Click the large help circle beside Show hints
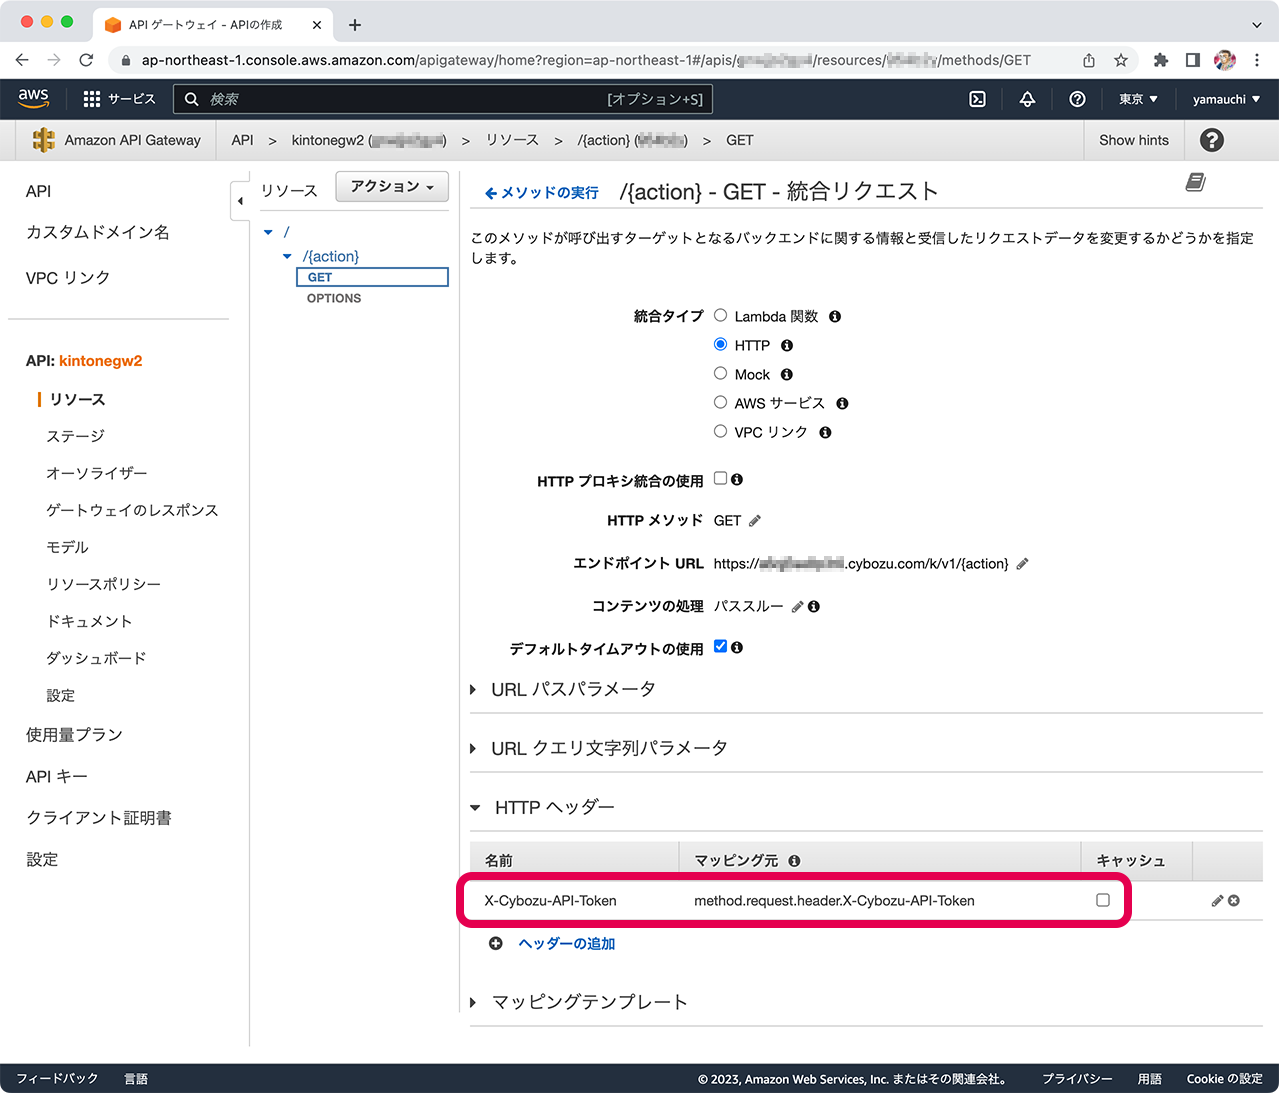This screenshot has width=1279, height=1093. click(x=1212, y=140)
